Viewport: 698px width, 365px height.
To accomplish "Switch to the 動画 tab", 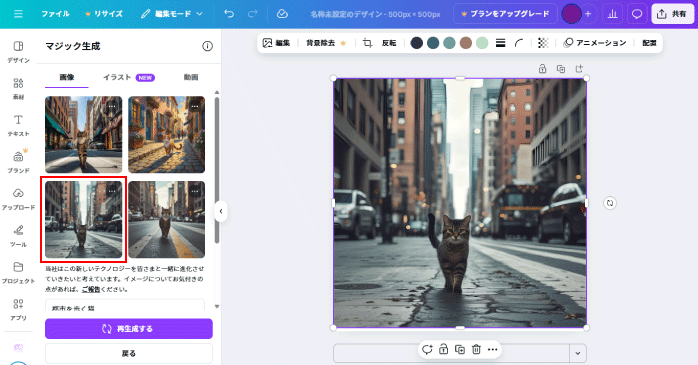I will [x=191, y=77].
